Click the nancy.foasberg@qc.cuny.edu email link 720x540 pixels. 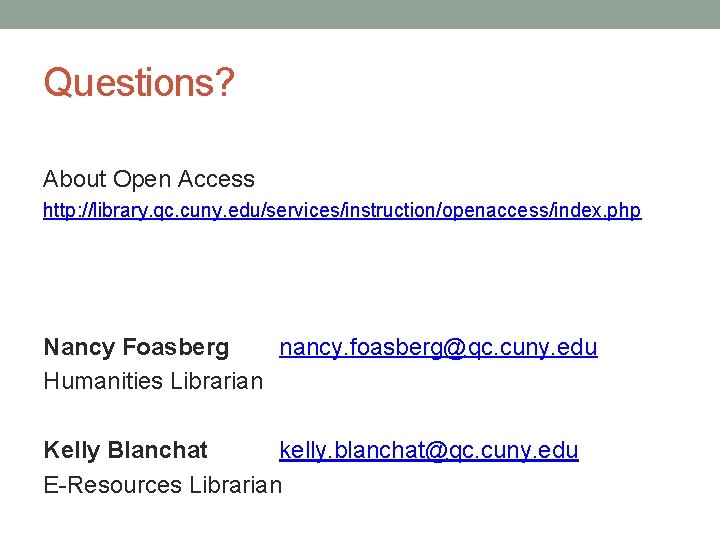tap(438, 348)
